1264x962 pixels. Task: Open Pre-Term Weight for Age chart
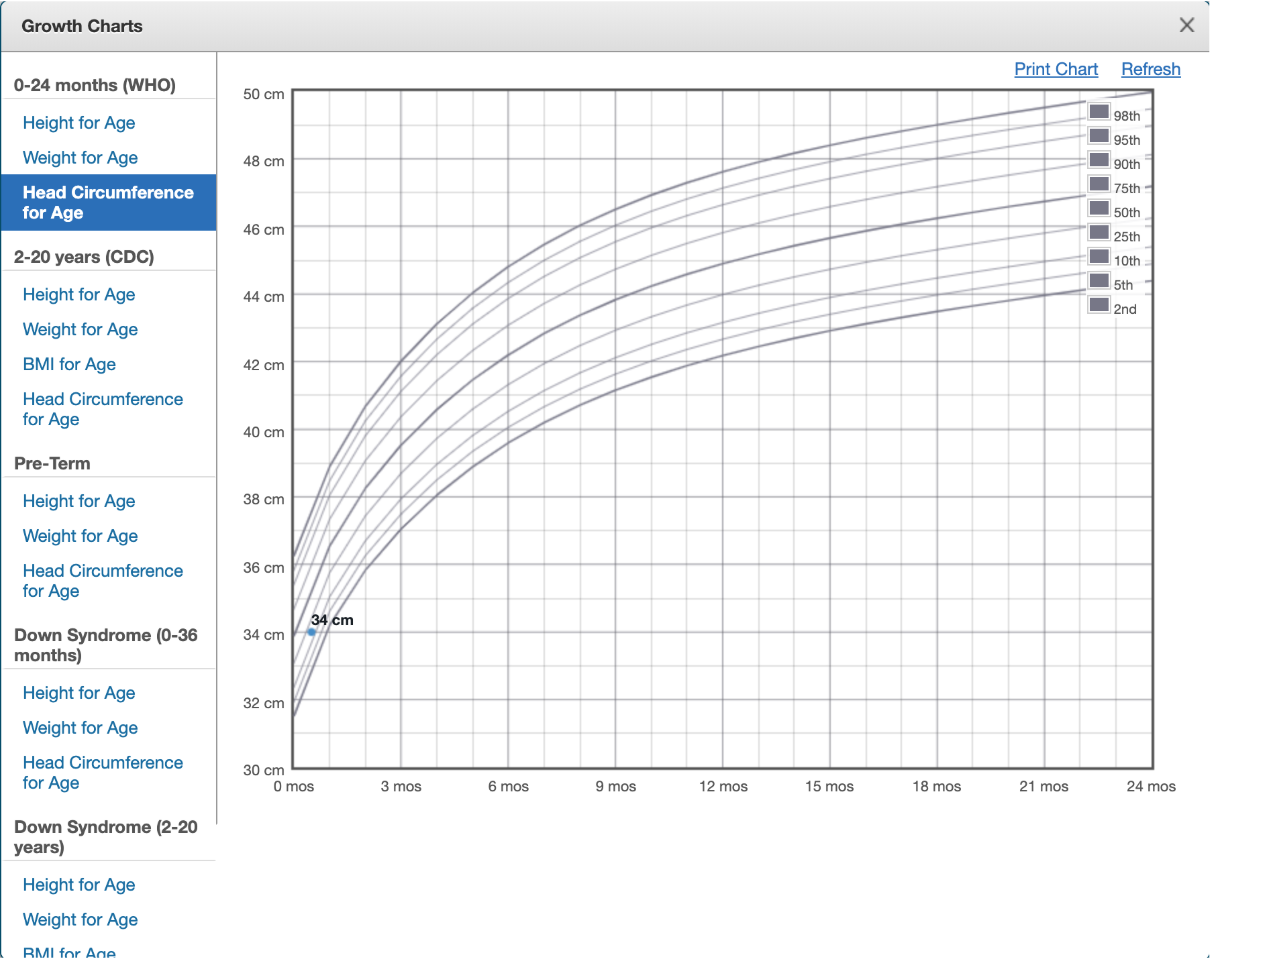pos(80,536)
